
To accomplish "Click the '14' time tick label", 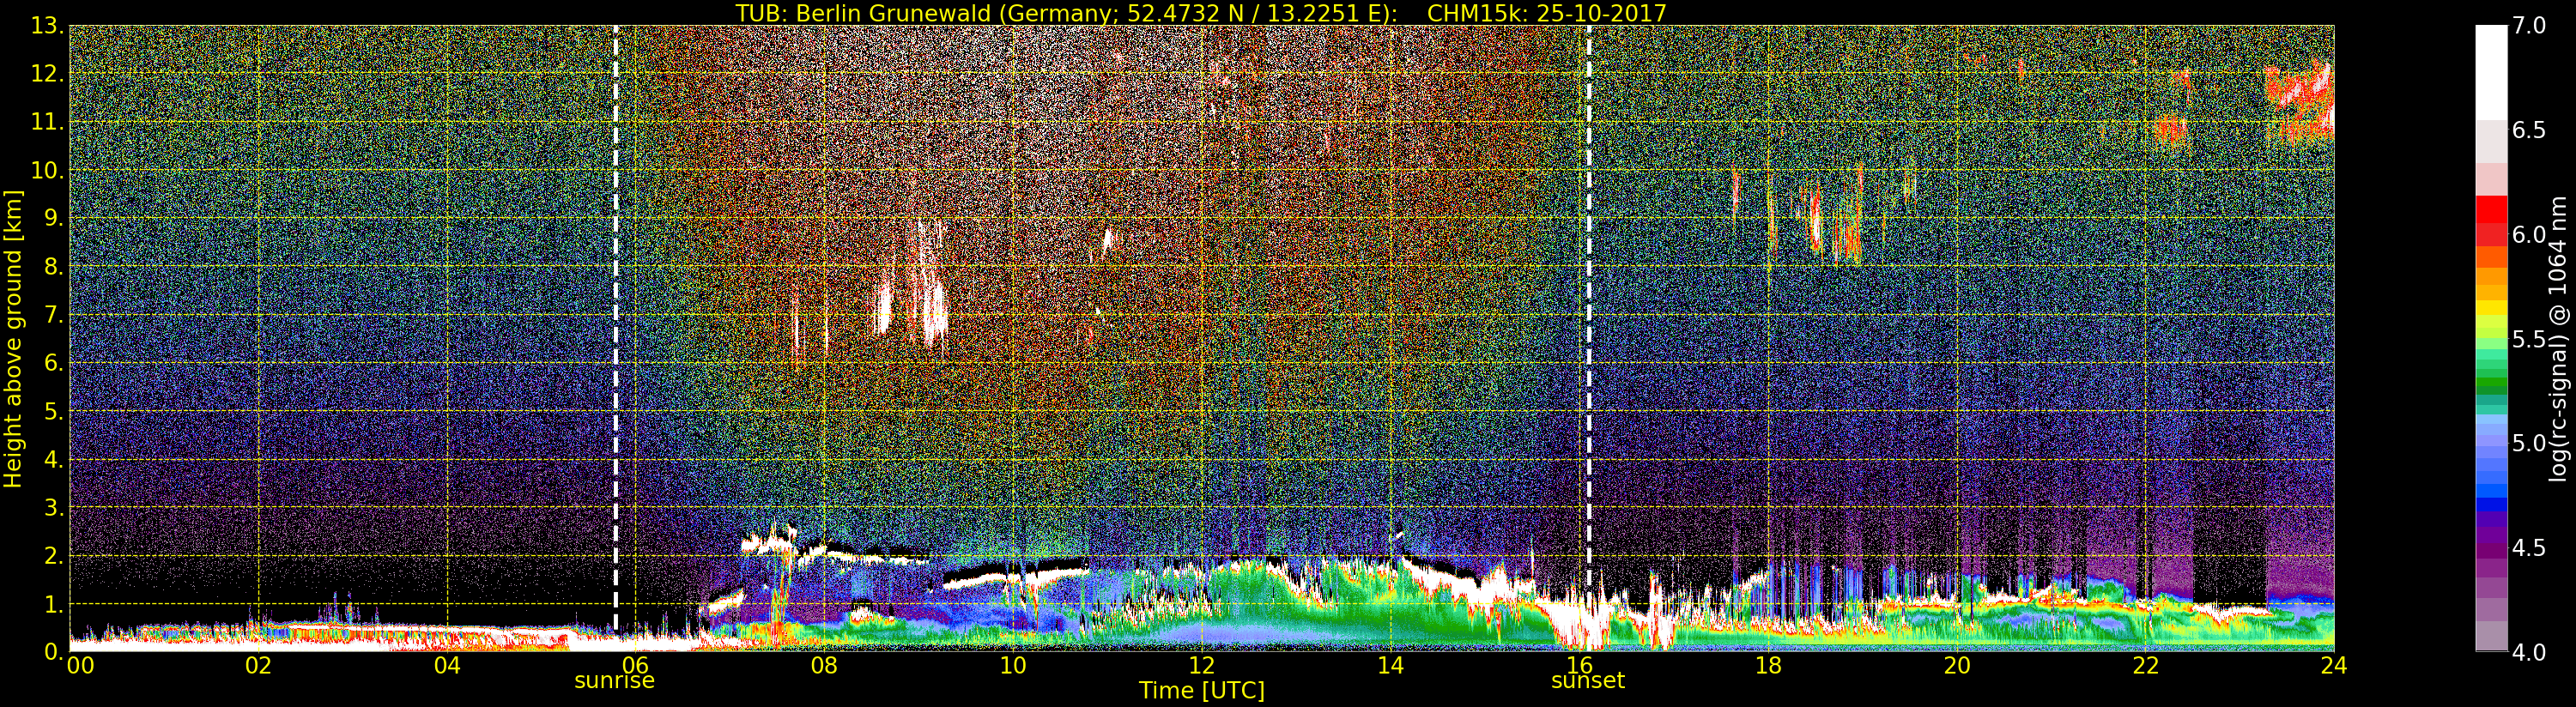I will (x=1391, y=665).
